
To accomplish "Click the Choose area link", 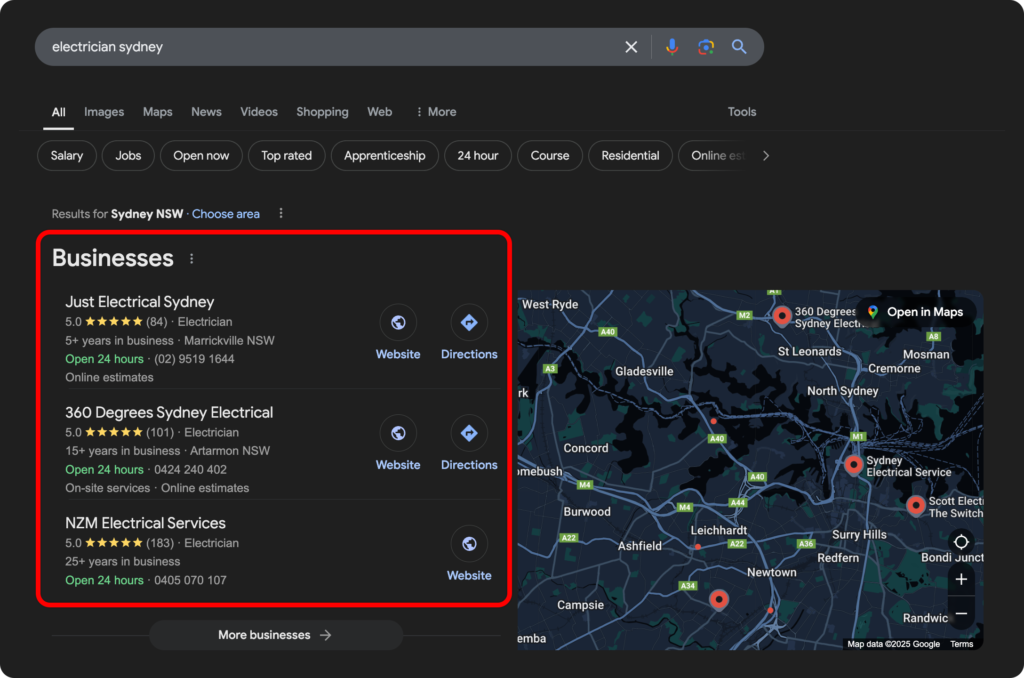I will (225, 214).
